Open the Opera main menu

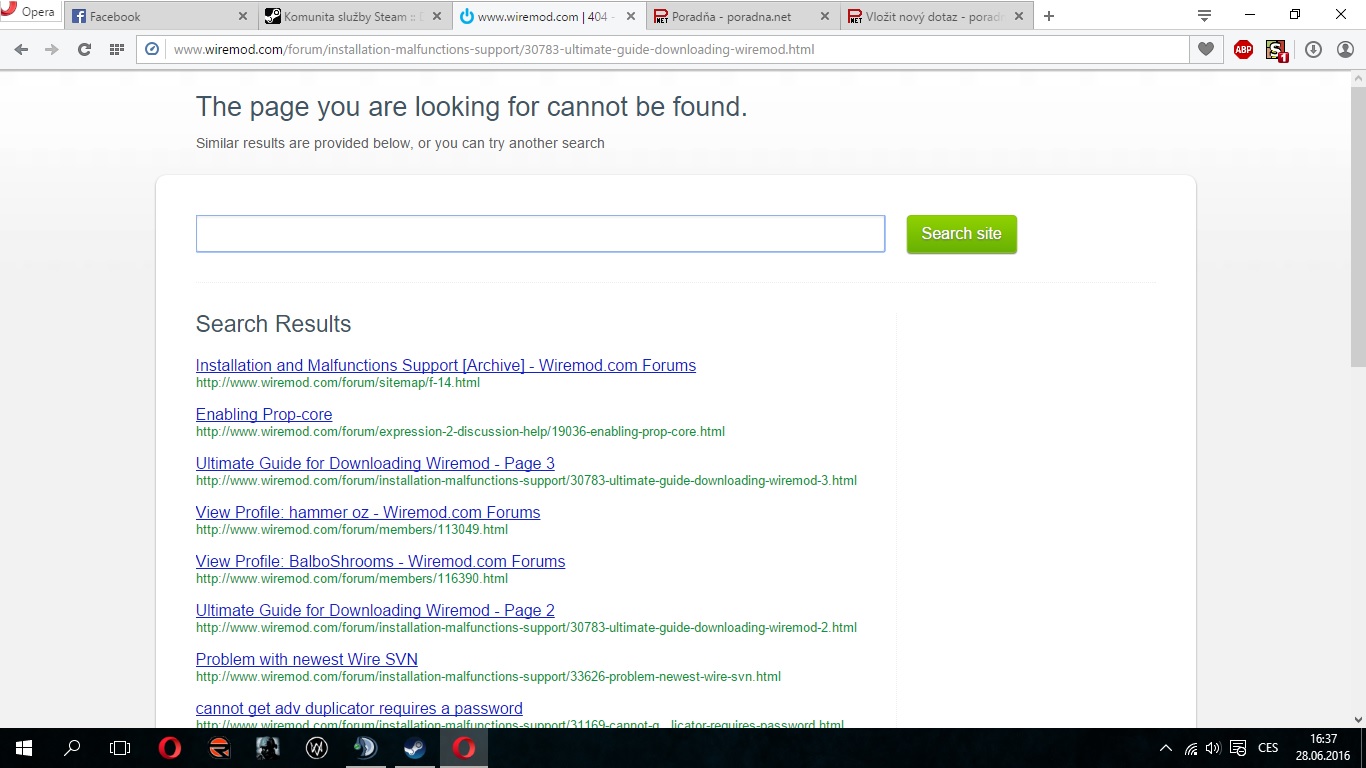tap(29, 13)
